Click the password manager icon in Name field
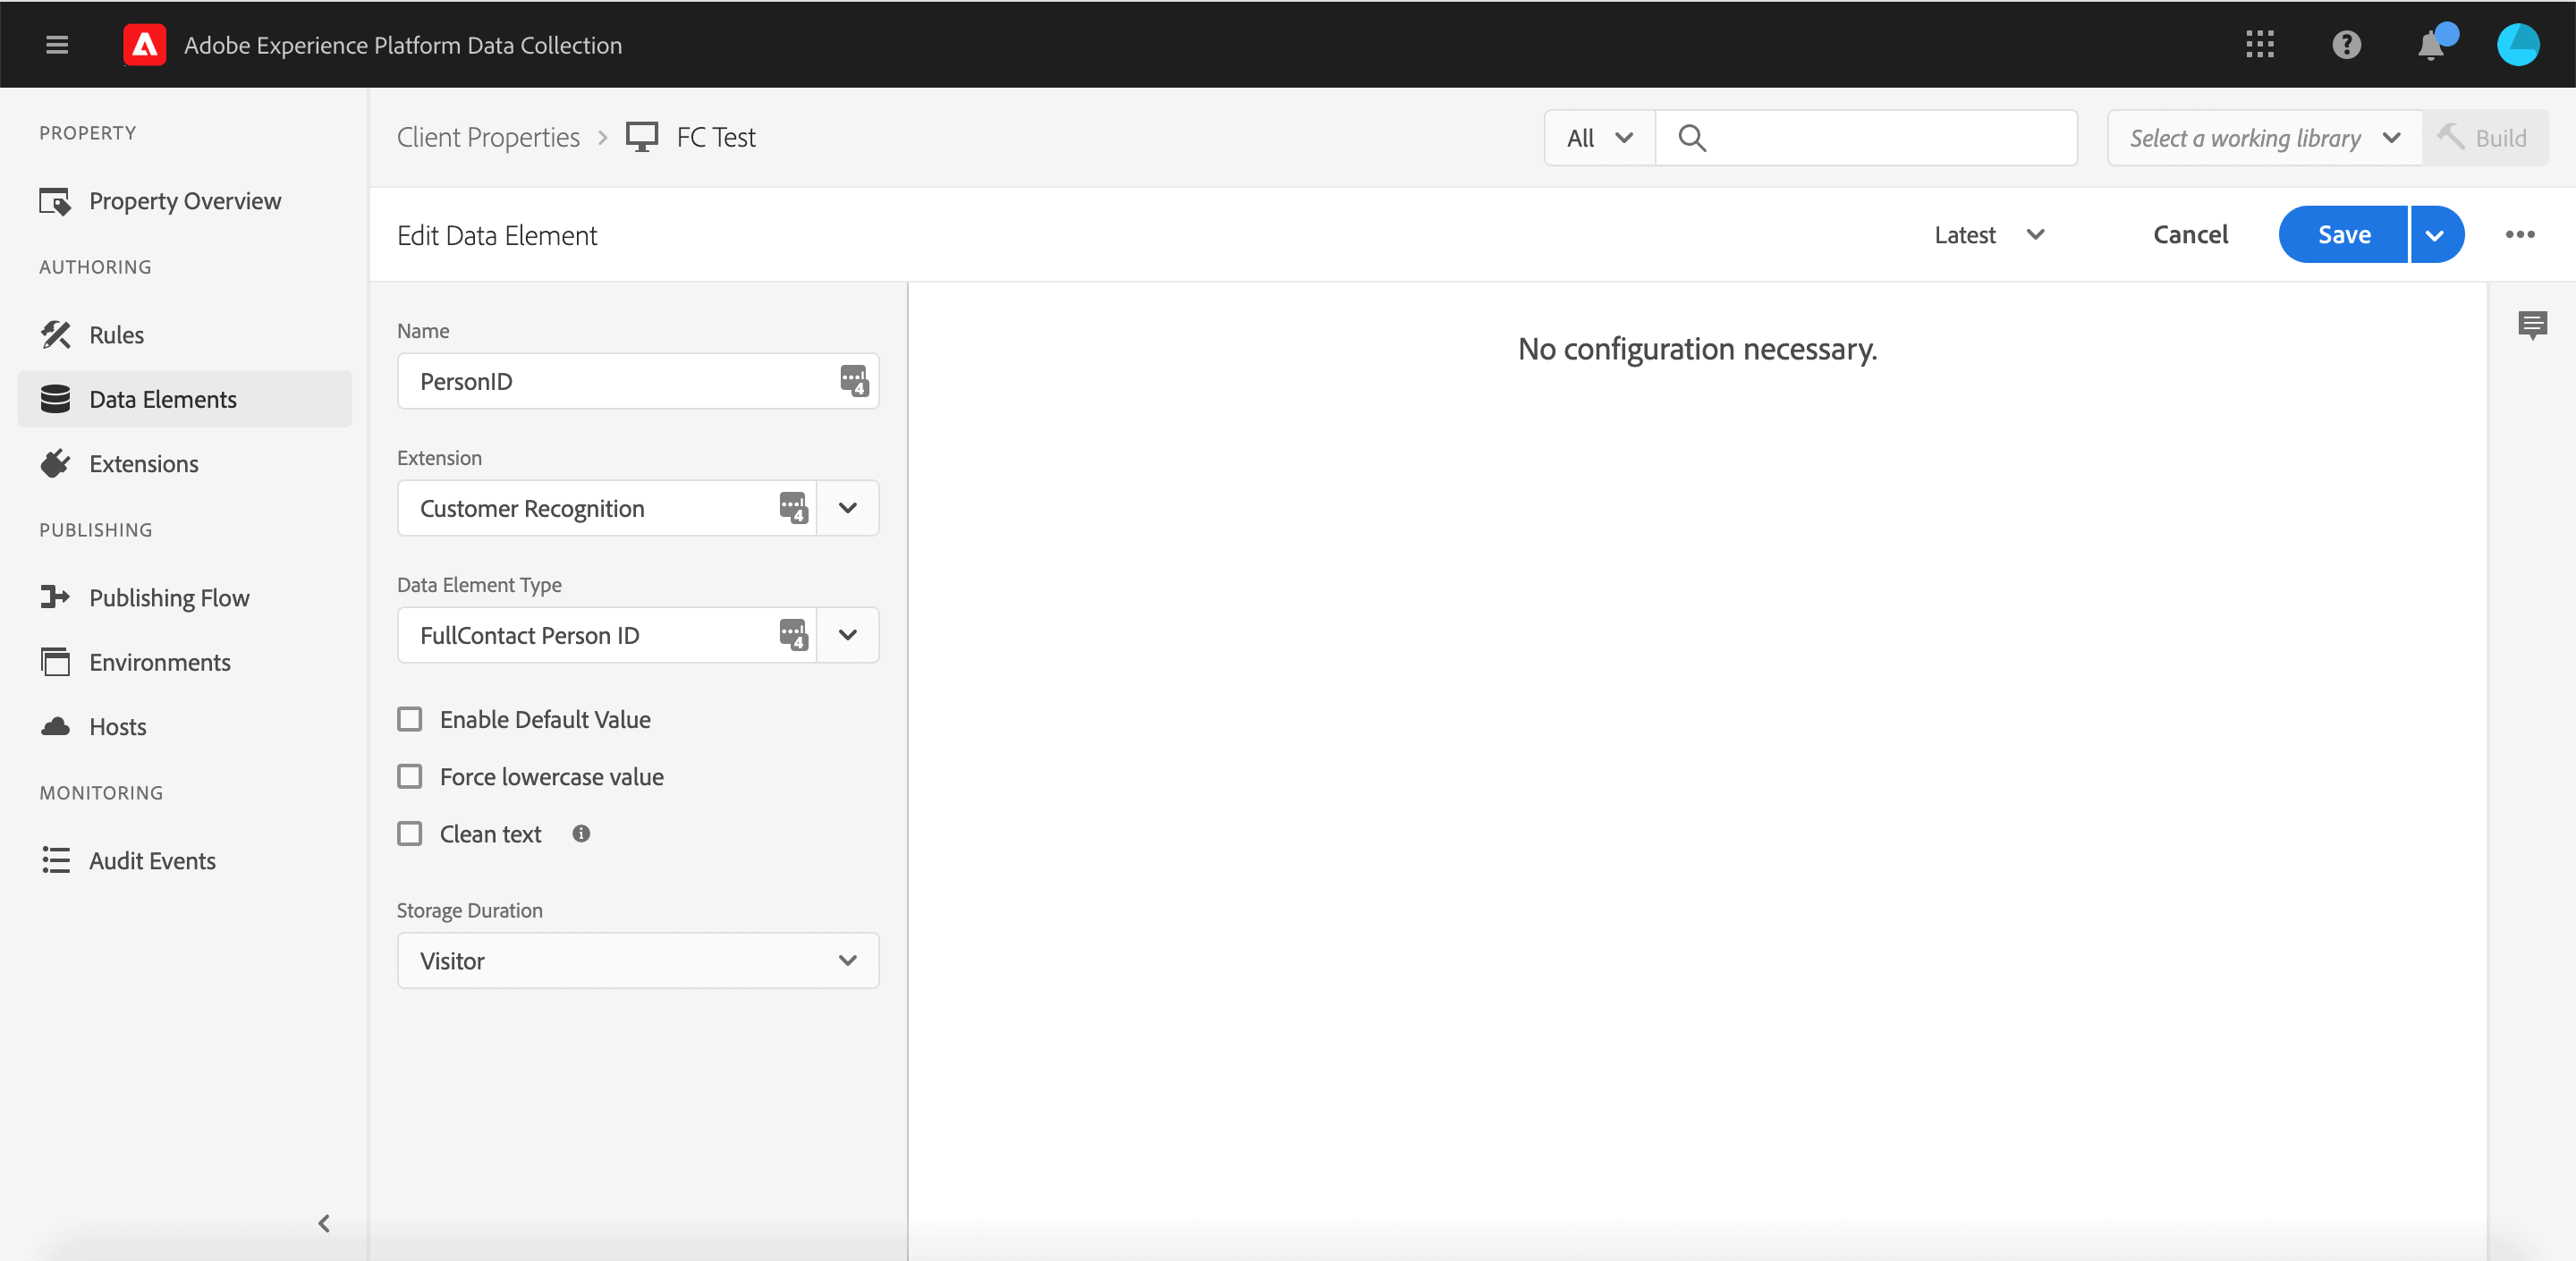The image size is (2576, 1261). click(x=853, y=380)
